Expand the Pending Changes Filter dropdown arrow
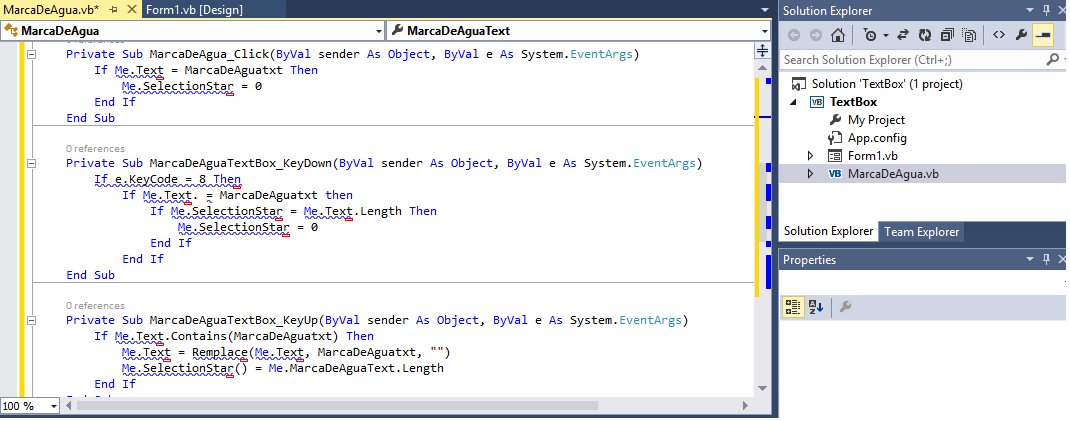The width and height of the screenshot is (1070, 421). 886,35
